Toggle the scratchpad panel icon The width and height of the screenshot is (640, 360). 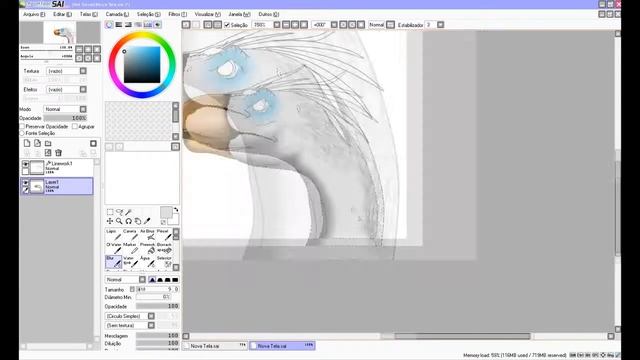tap(158, 25)
